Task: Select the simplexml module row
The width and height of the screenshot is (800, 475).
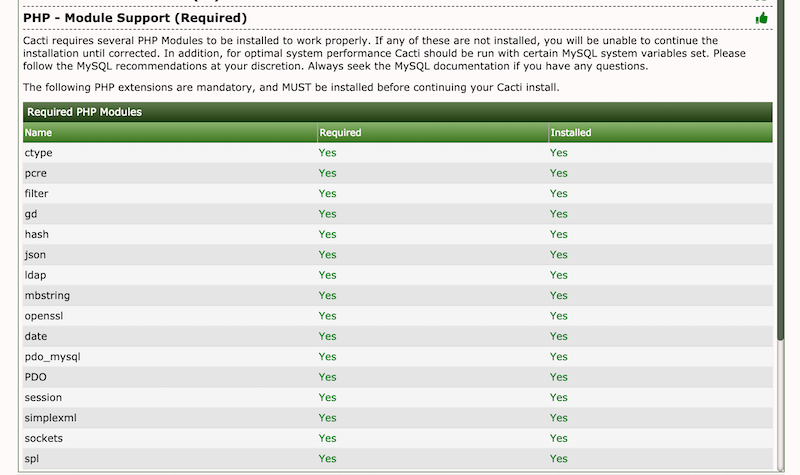Action: pos(397,418)
